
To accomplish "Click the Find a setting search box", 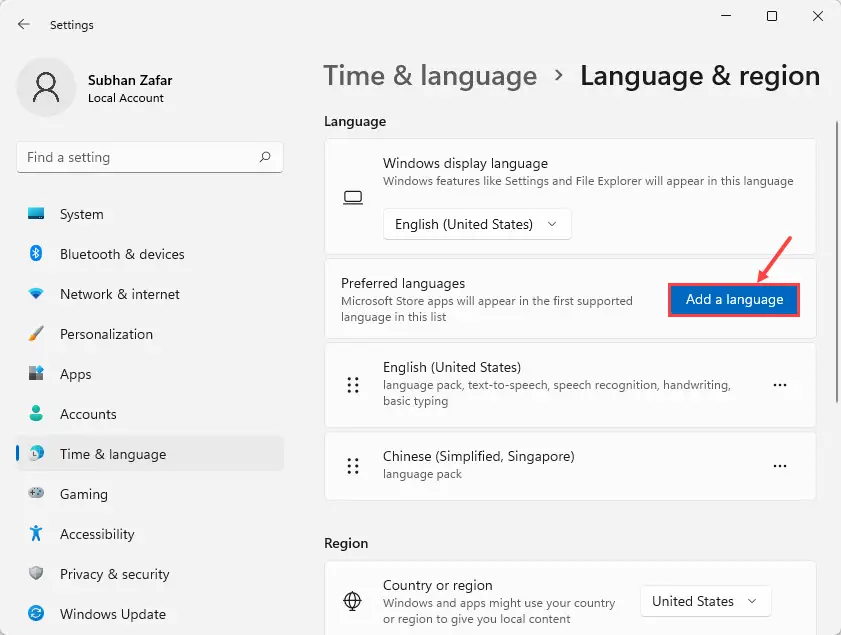I will pos(150,157).
